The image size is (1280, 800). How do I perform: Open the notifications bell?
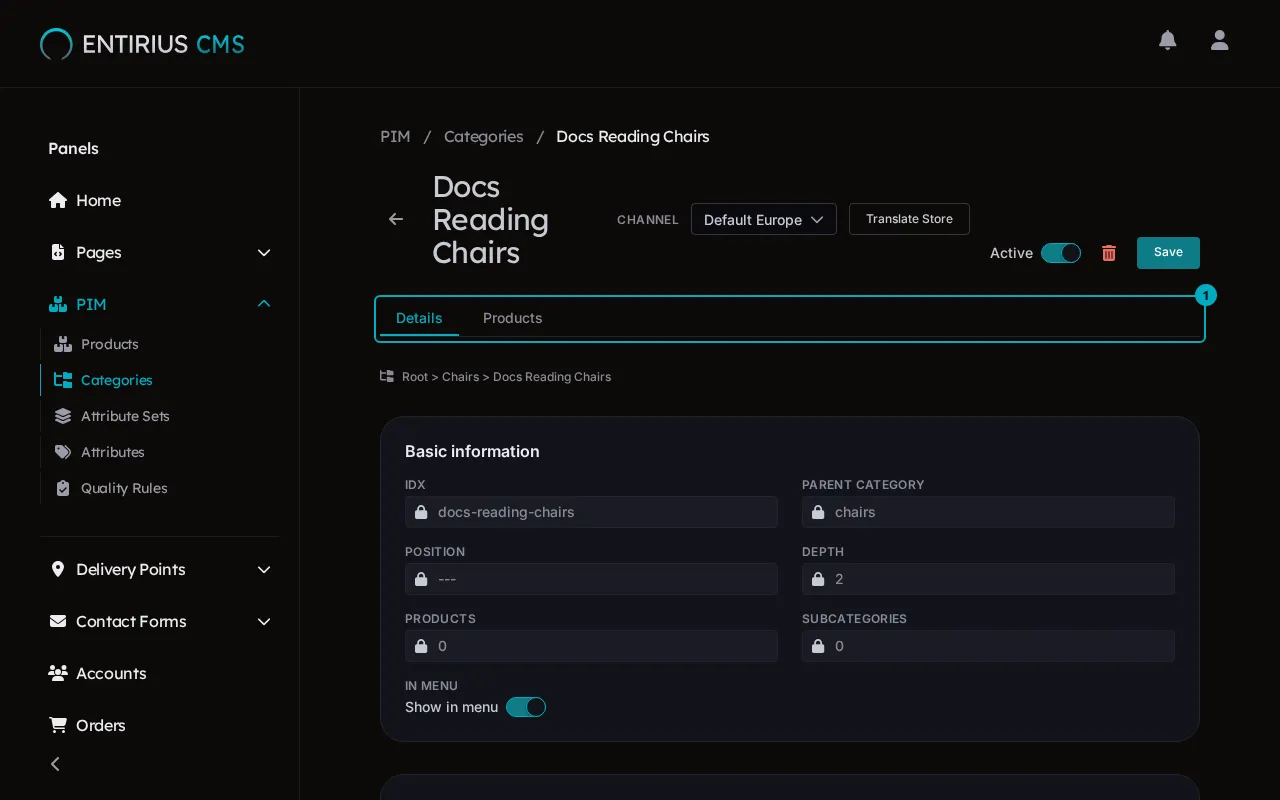click(1167, 40)
